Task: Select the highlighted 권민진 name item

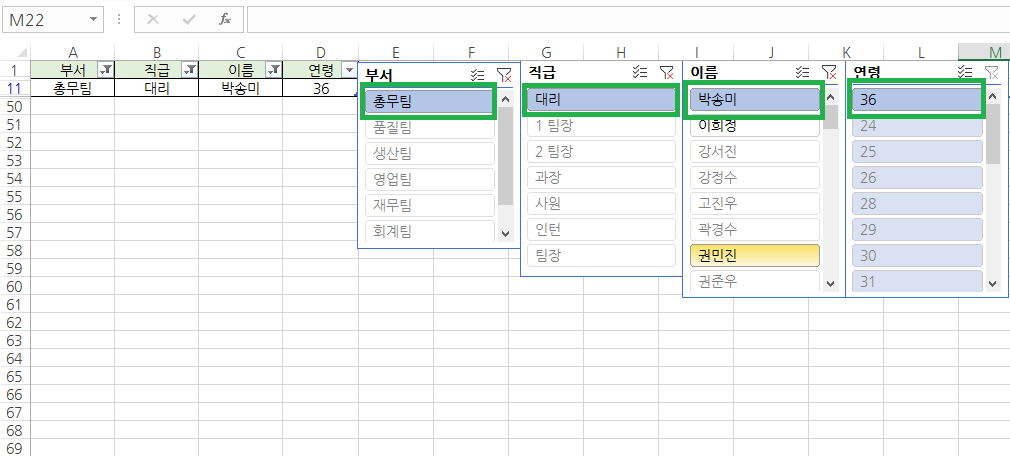Action: (755, 255)
